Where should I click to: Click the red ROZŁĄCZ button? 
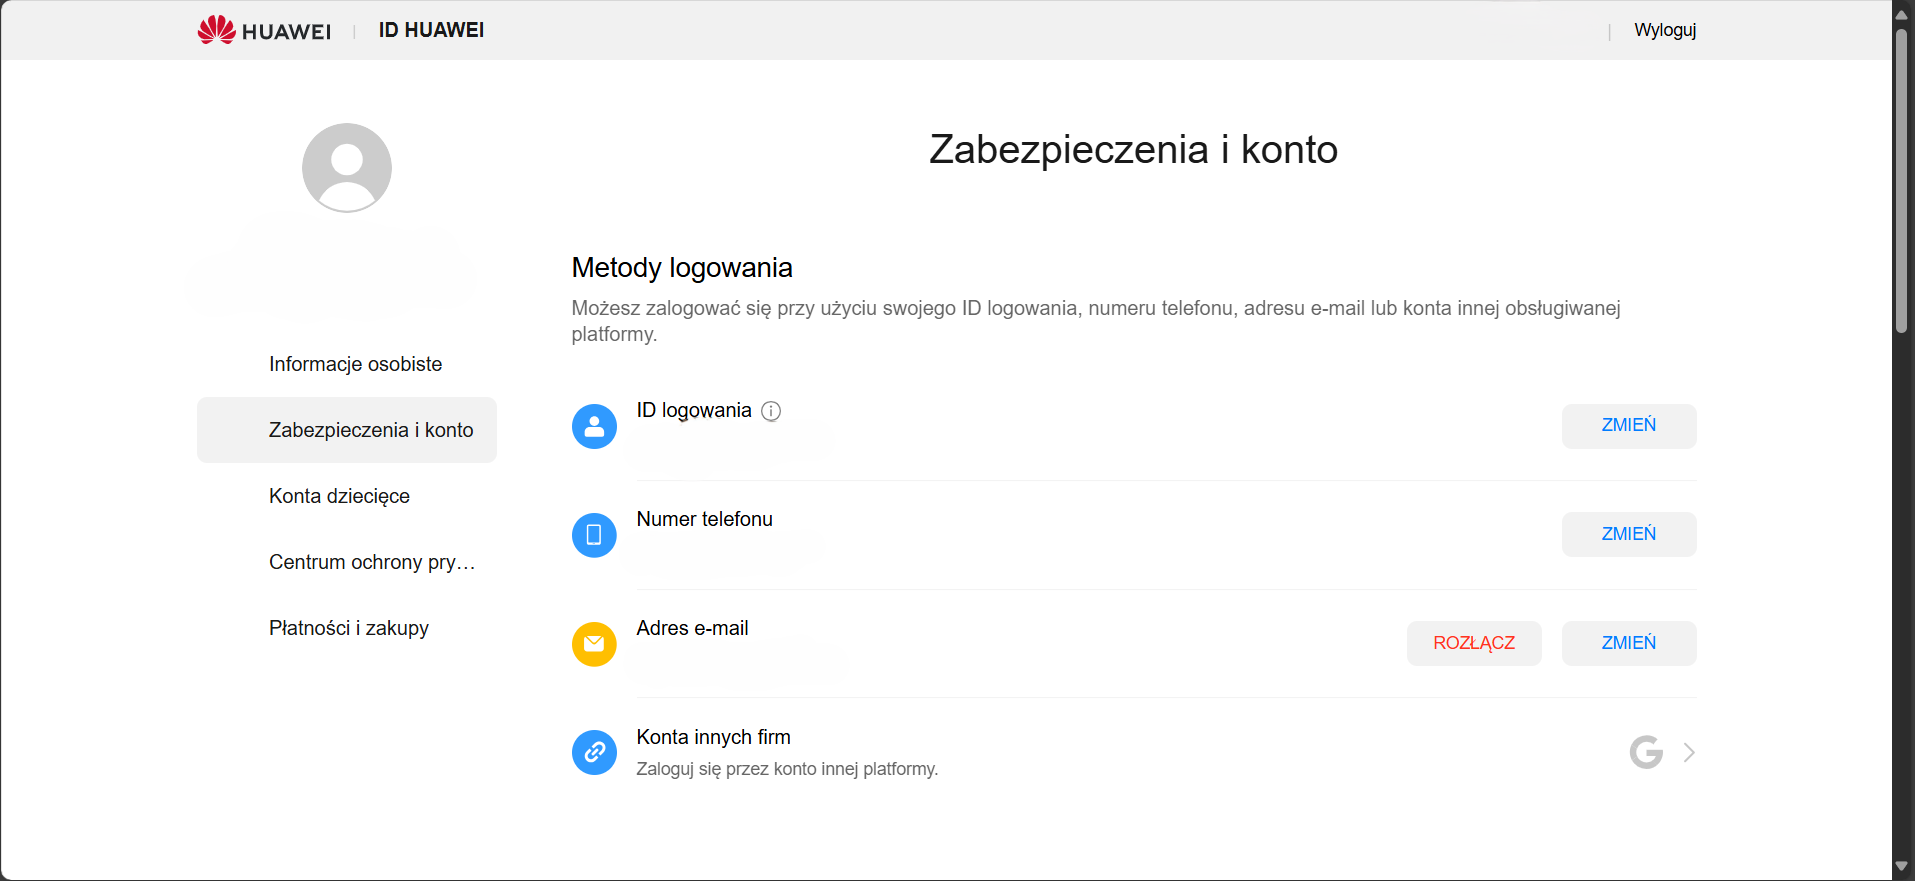pyautogui.click(x=1474, y=643)
